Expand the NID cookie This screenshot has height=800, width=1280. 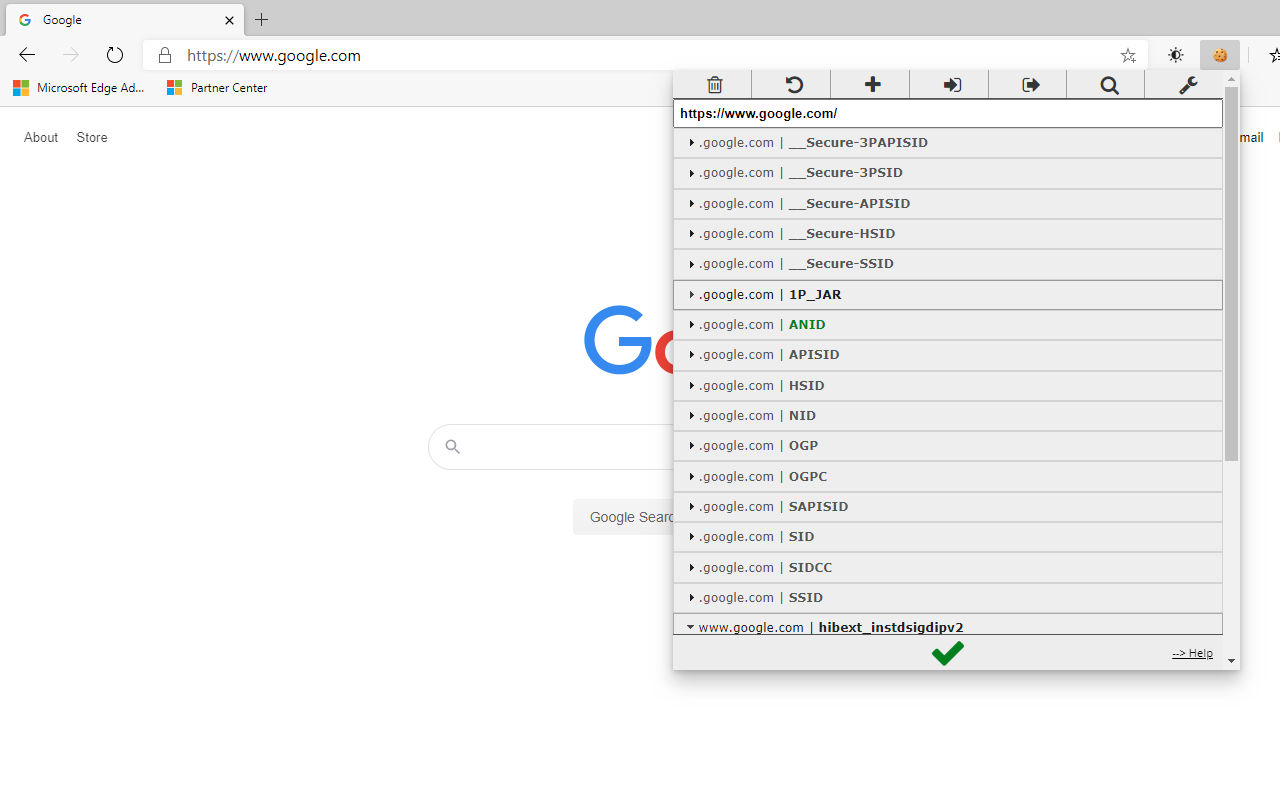click(x=948, y=416)
